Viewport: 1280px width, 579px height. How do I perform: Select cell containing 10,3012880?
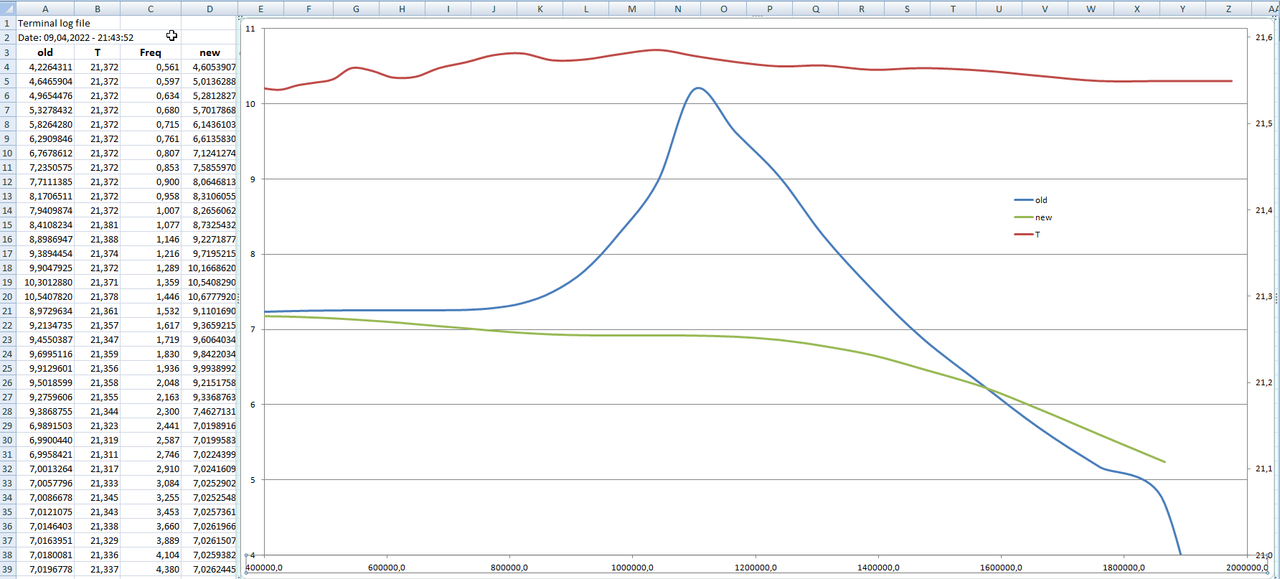(x=44, y=283)
